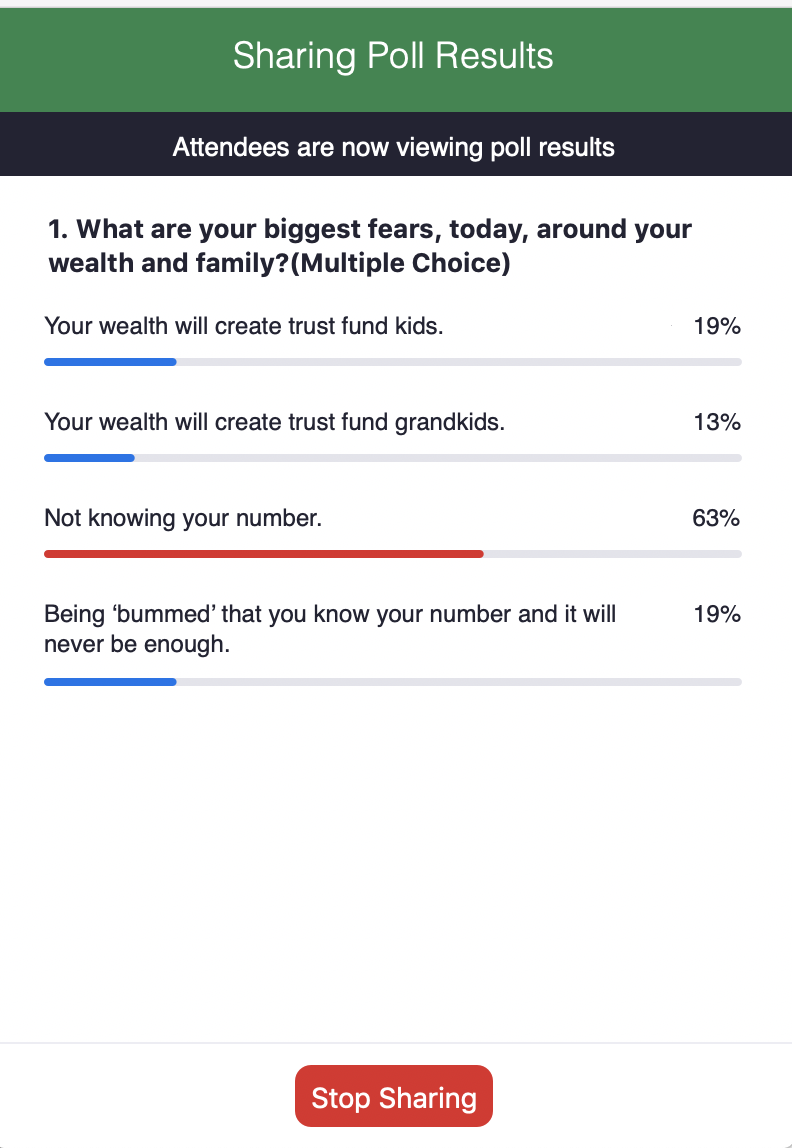
Task: Select the 'trust fund kids' answer text
Action: 244,326
